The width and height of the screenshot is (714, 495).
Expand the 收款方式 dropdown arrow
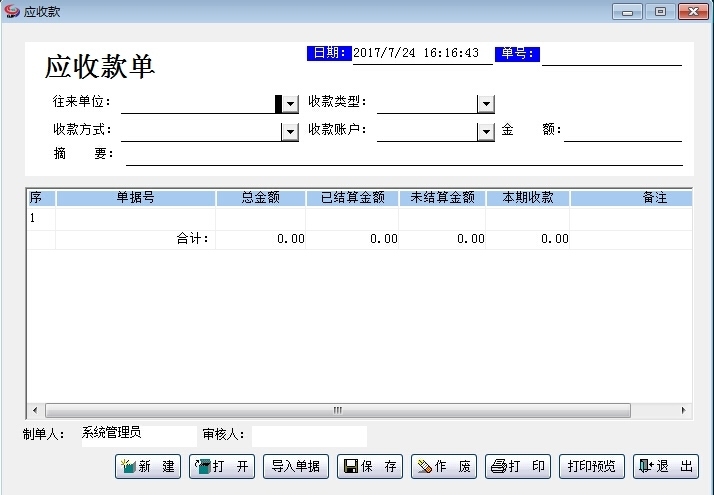coord(290,132)
